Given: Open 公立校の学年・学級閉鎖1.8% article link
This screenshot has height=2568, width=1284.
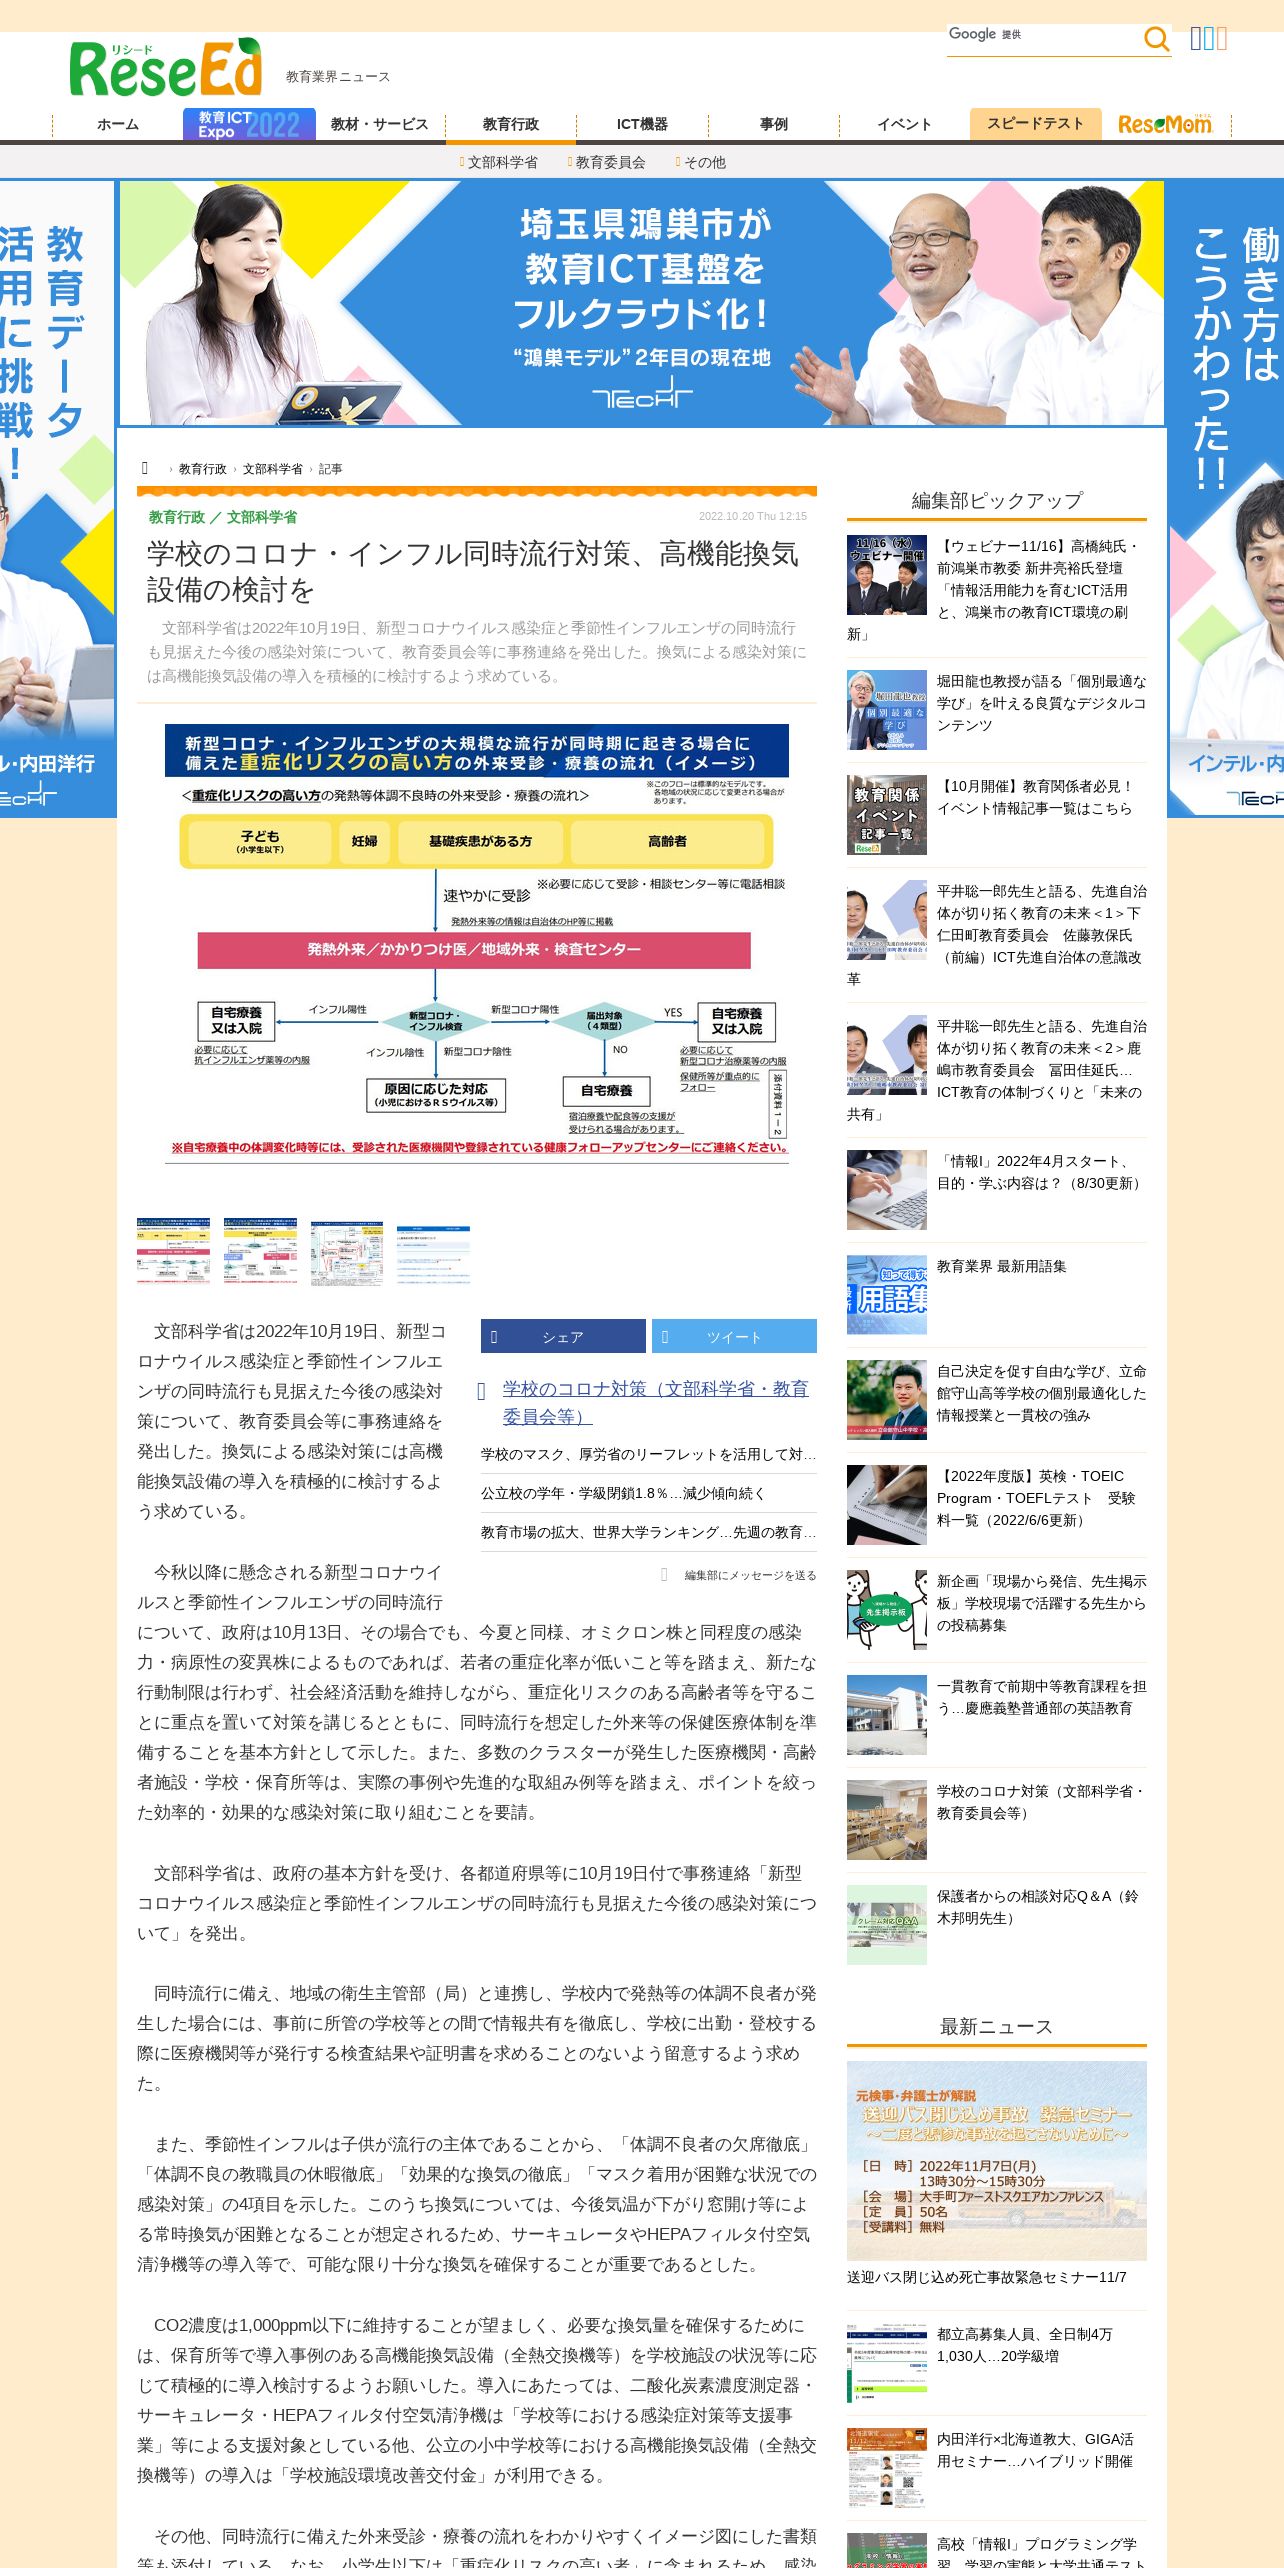Looking at the screenshot, I should (x=623, y=1493).
